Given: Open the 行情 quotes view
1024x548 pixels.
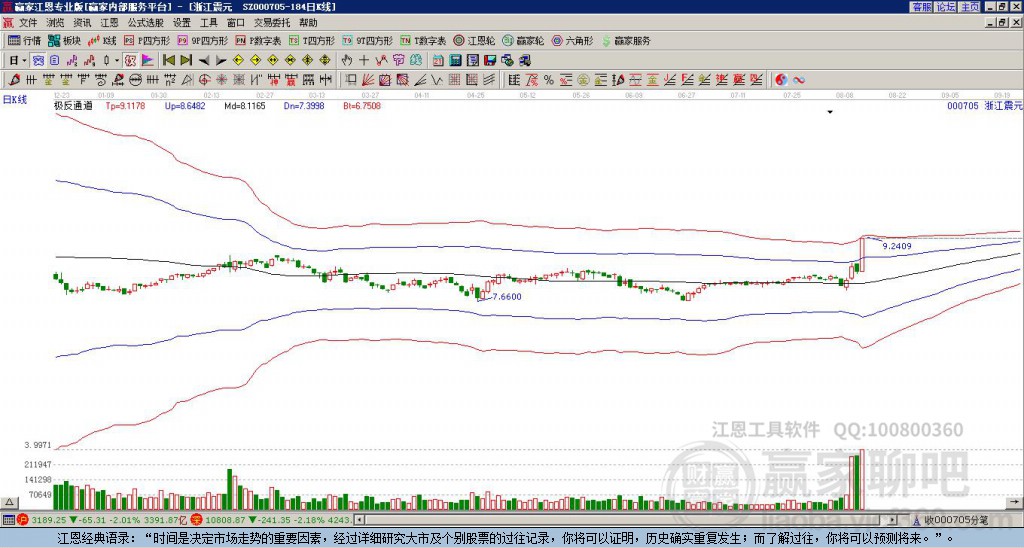Looking at the screenshot, I should 24,40.
